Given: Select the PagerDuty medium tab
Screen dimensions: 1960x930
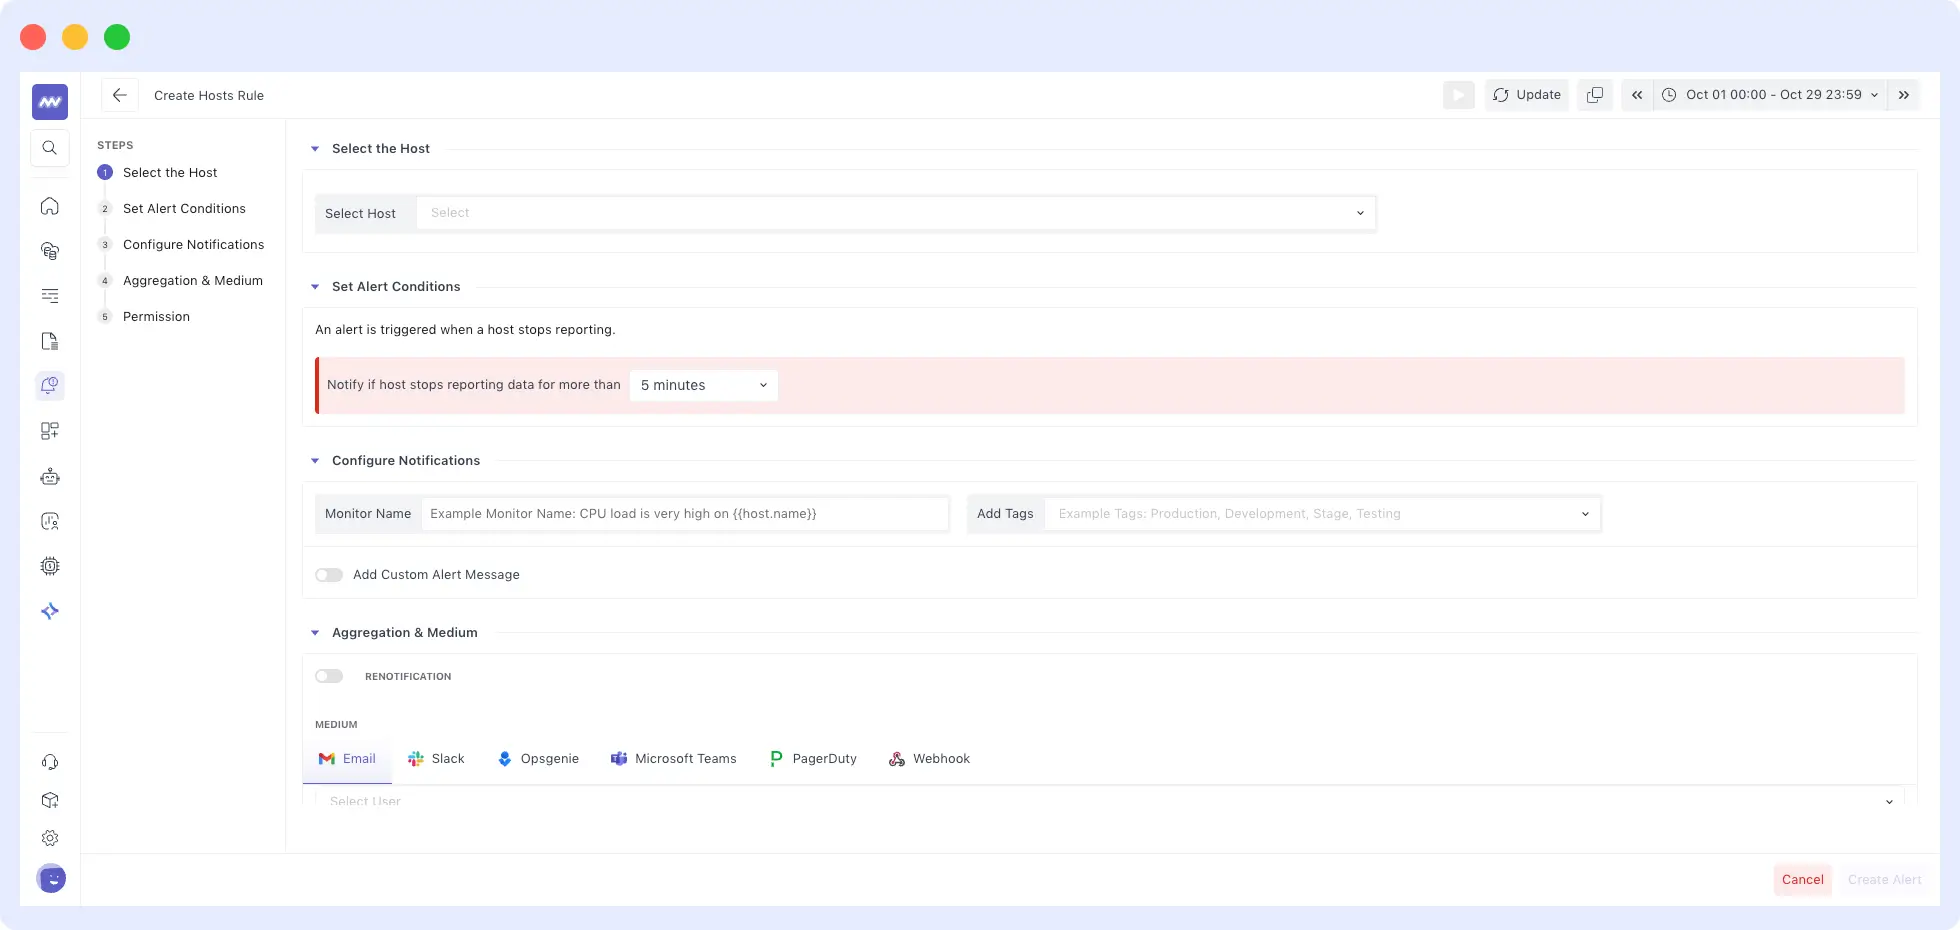Looking at the screenshot, I should 813,758.
